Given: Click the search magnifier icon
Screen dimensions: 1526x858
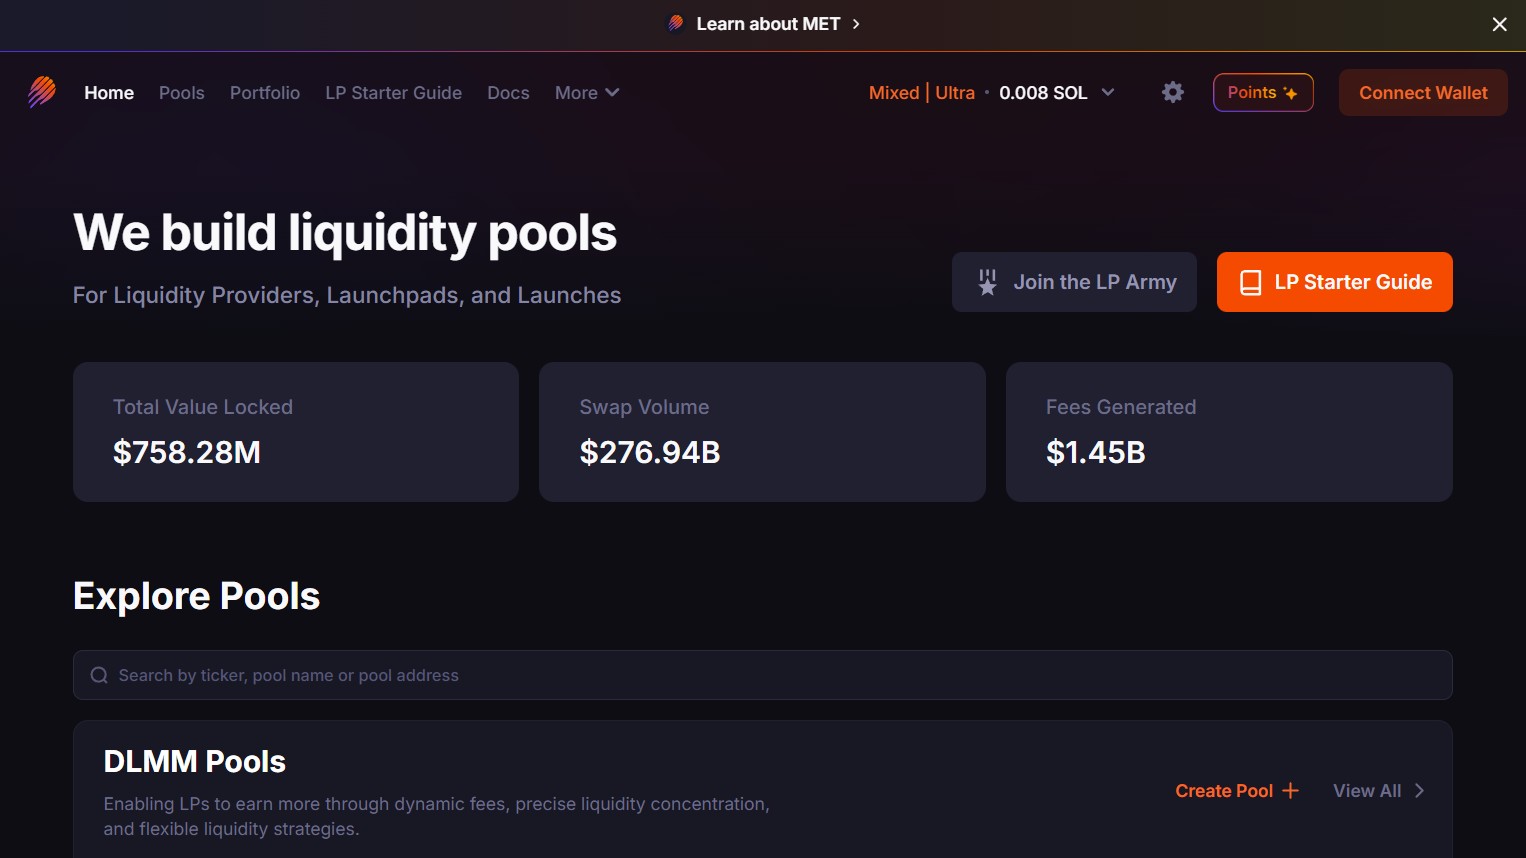Looking at the screenshot, I should [x=99, y=675].
